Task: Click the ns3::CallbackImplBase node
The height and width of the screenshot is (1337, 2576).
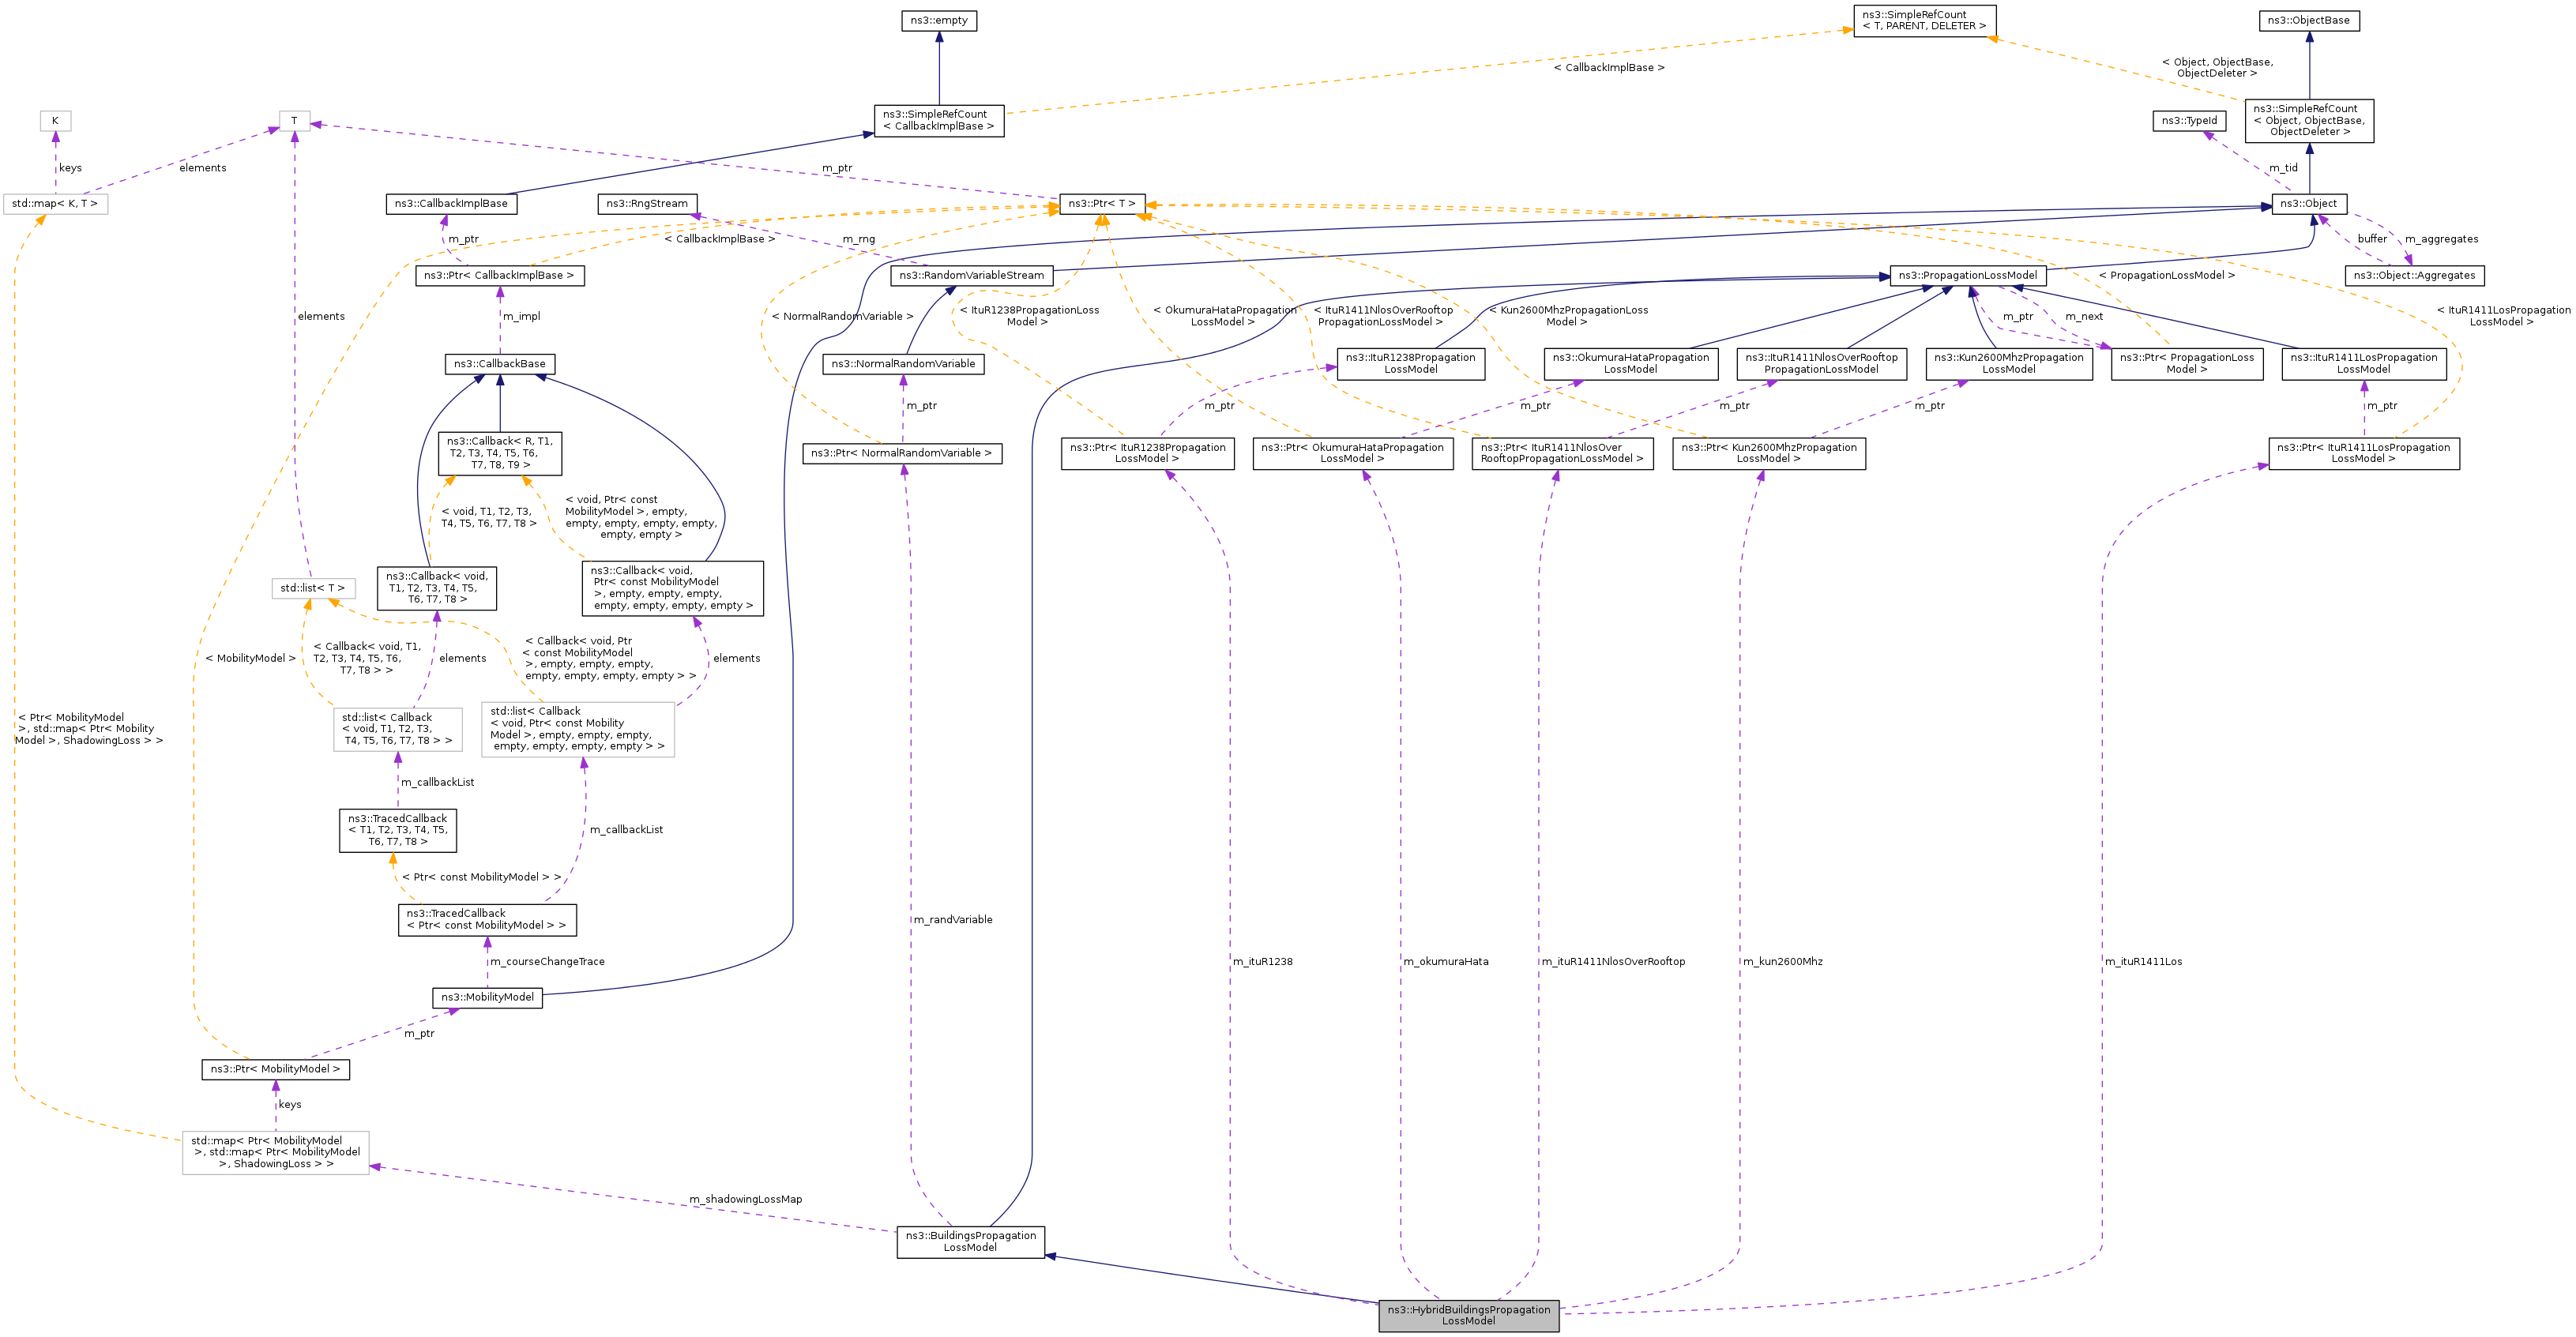Action: 451,204
